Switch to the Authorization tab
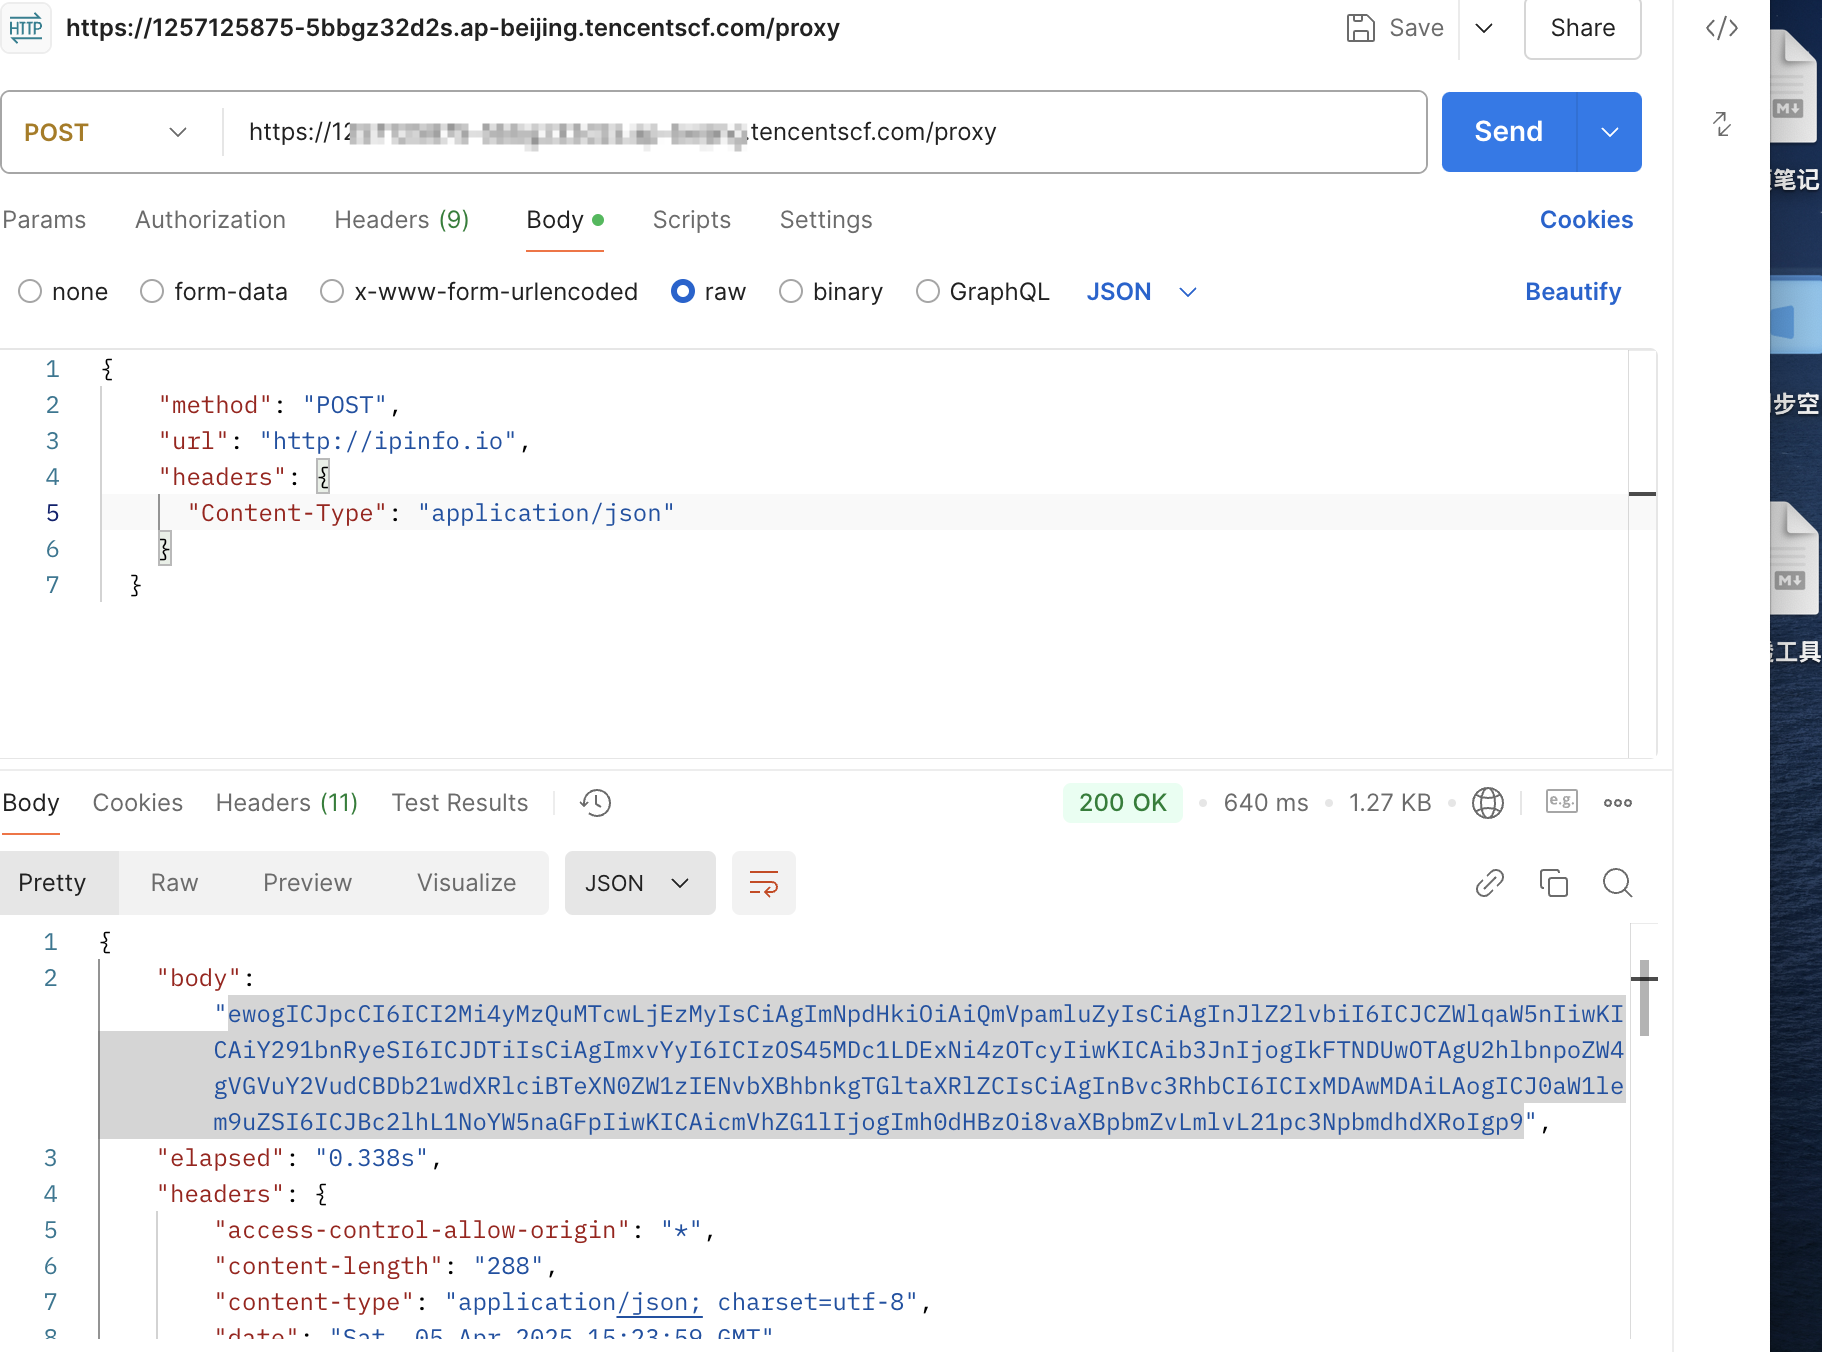The height and width of the screenshot is (1352, 1822). (210, 220)
